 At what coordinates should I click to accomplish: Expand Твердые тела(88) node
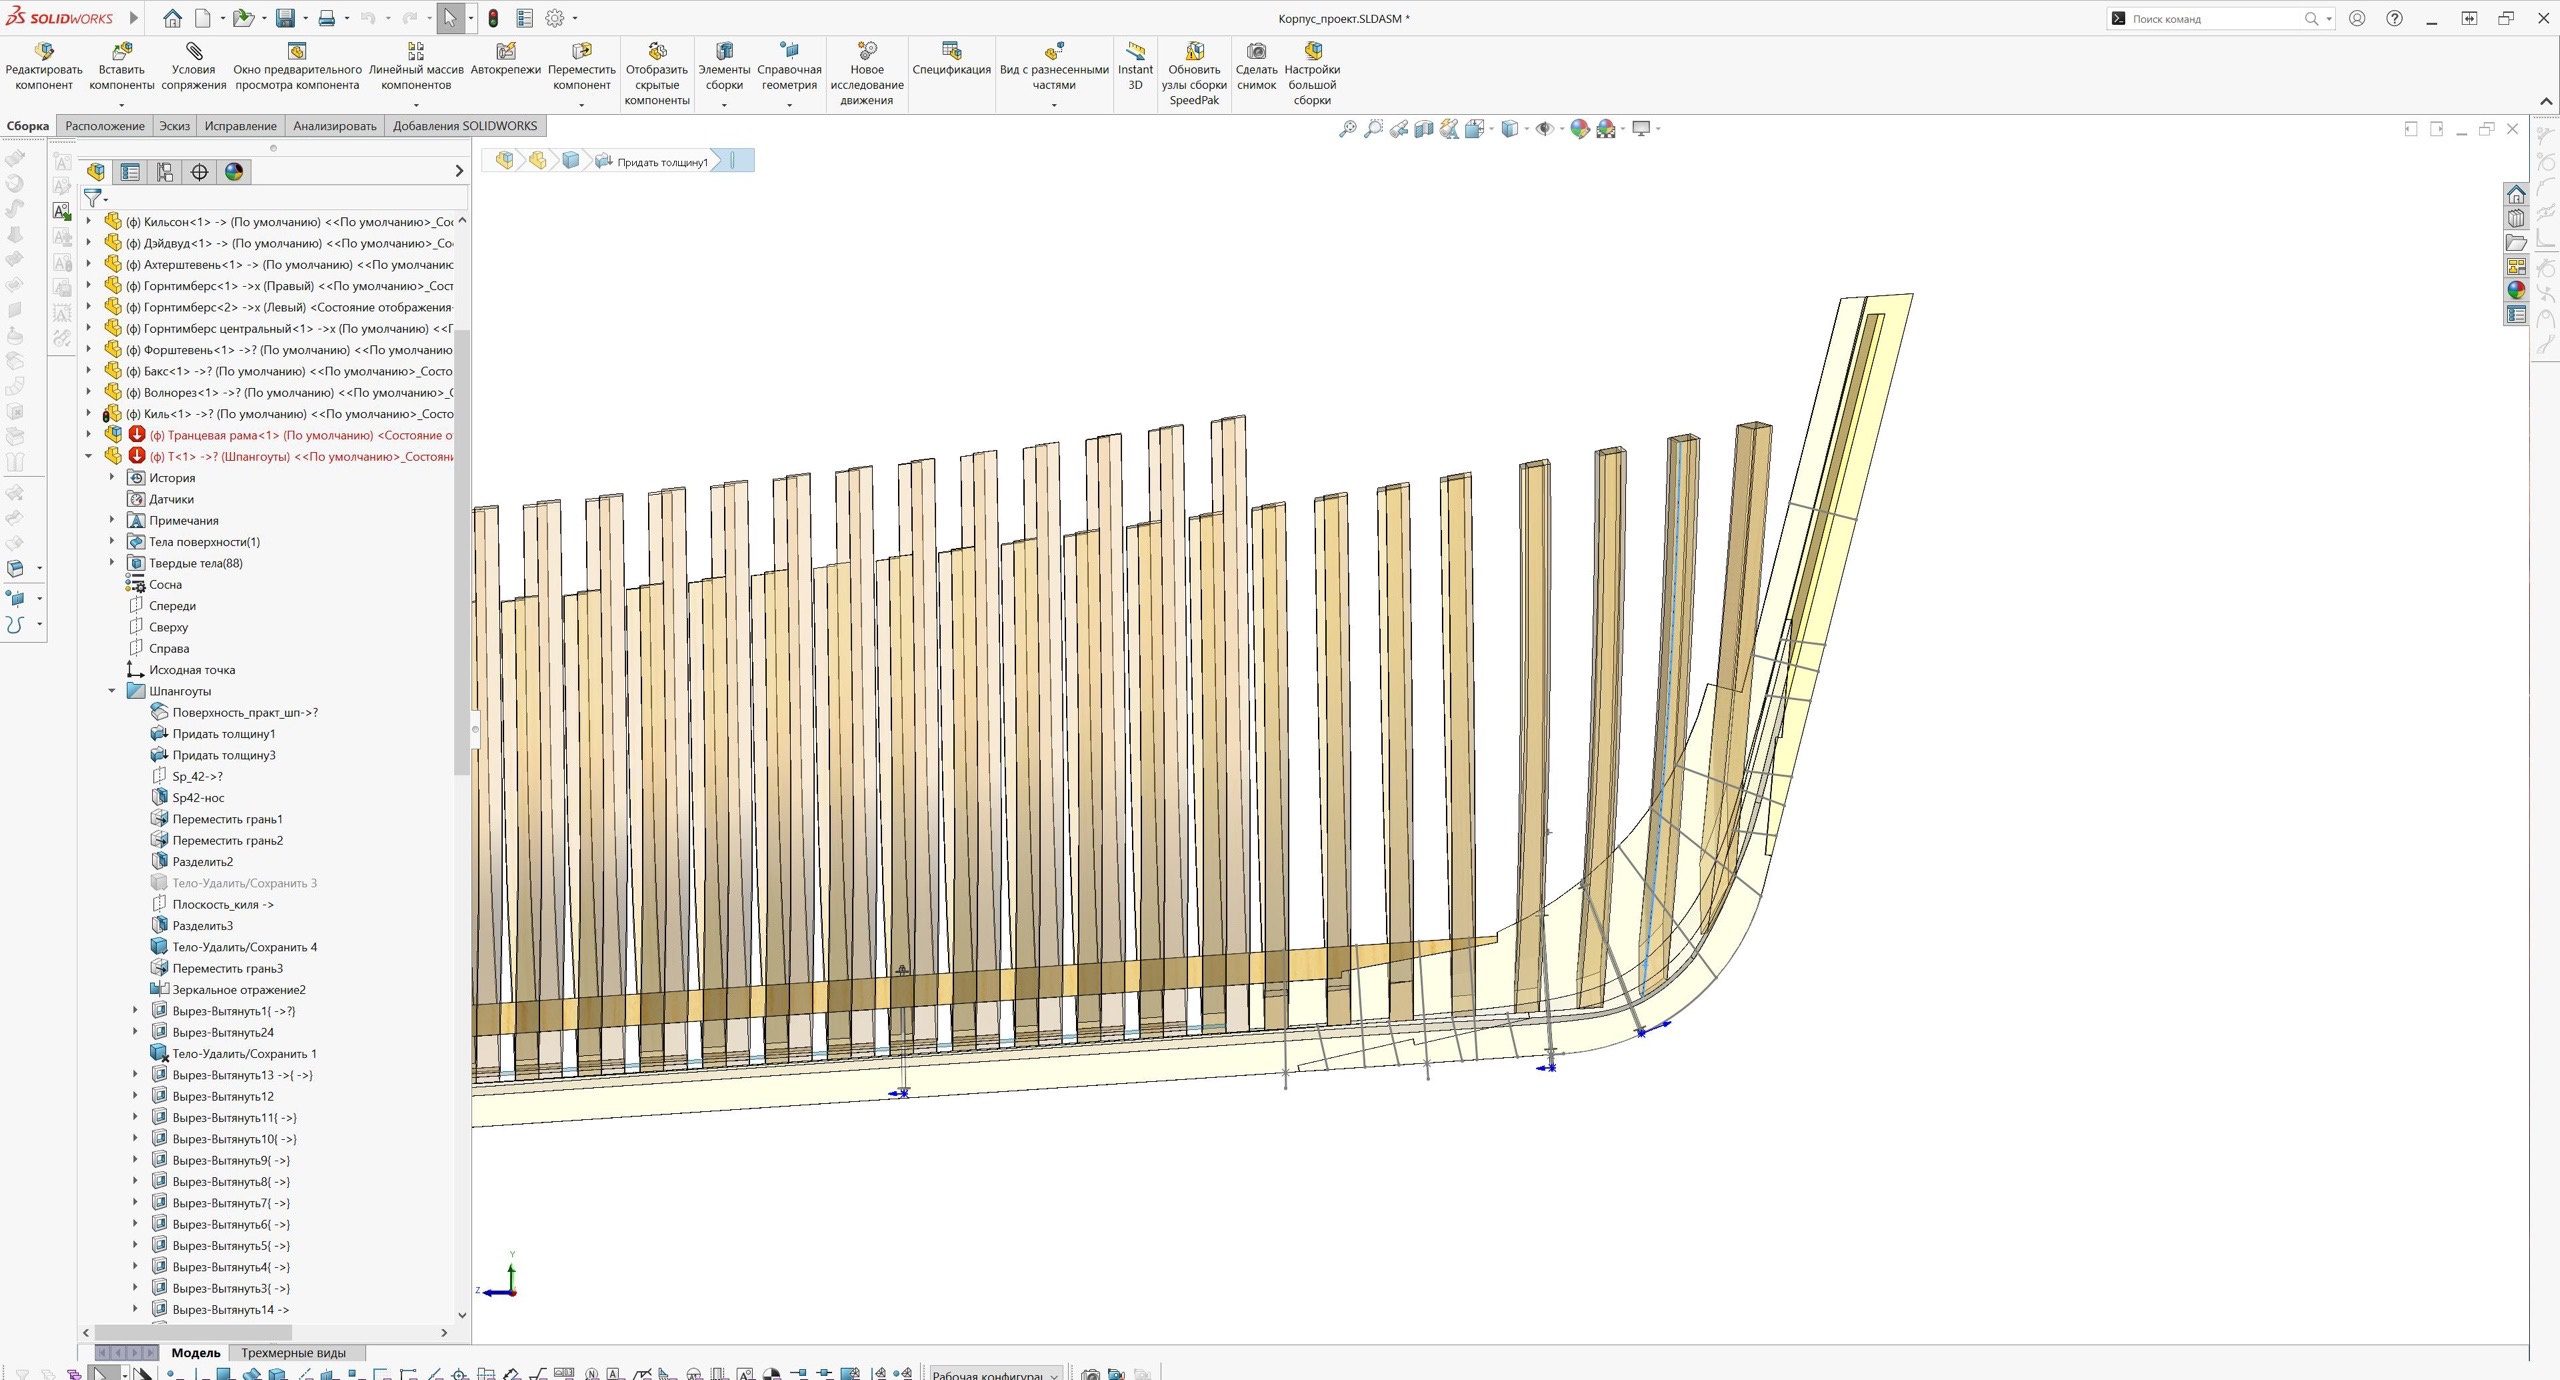[x=112, y=563]
